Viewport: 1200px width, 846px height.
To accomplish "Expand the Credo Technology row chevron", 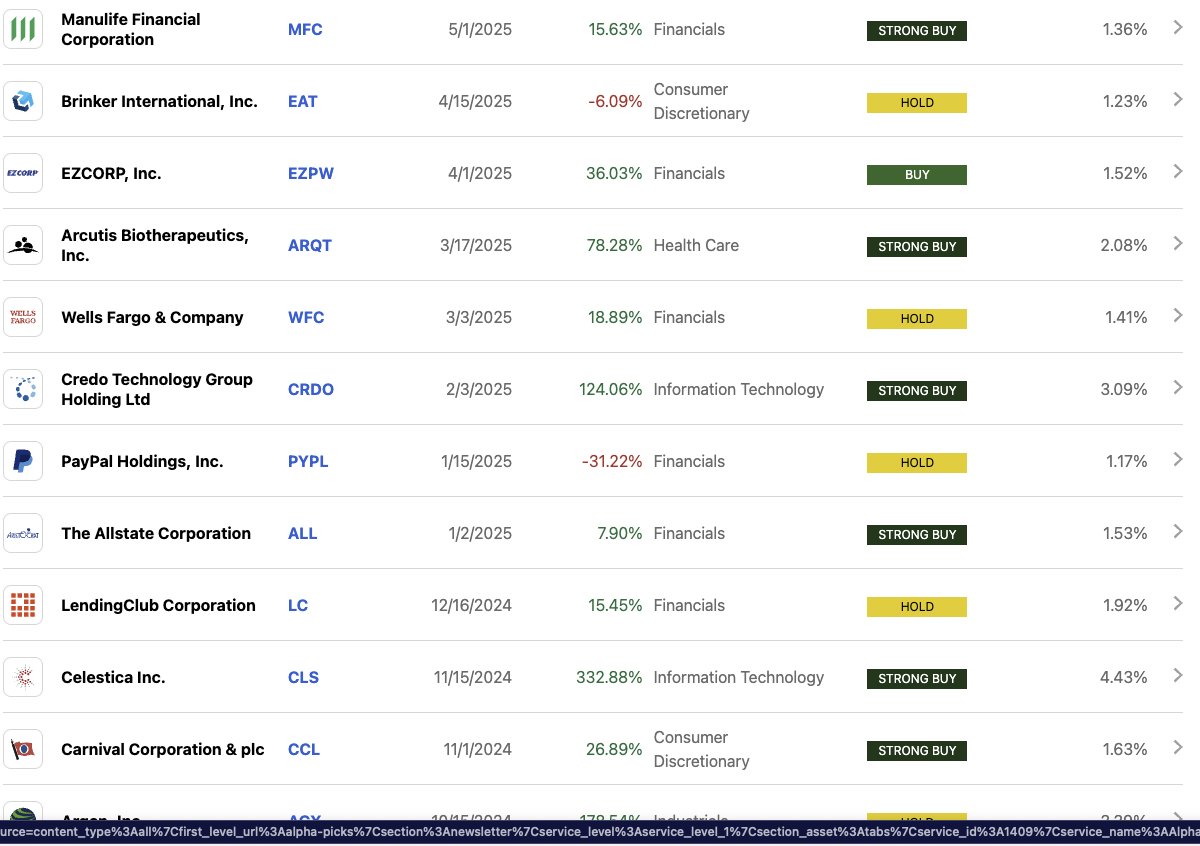I will tap(1178, 388).
